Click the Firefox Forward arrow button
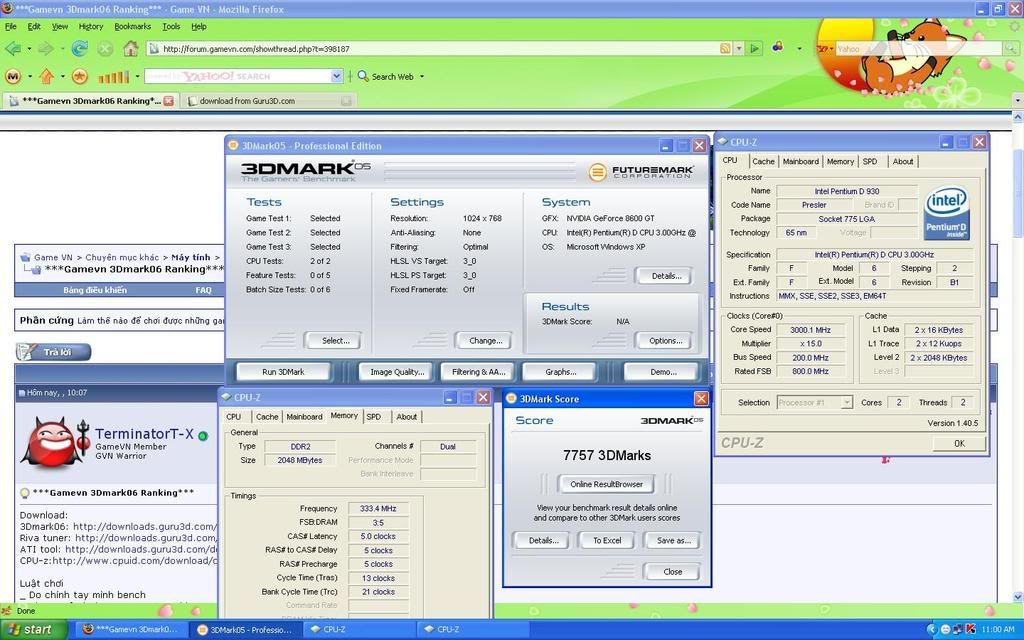 click(x=45, y=48)
